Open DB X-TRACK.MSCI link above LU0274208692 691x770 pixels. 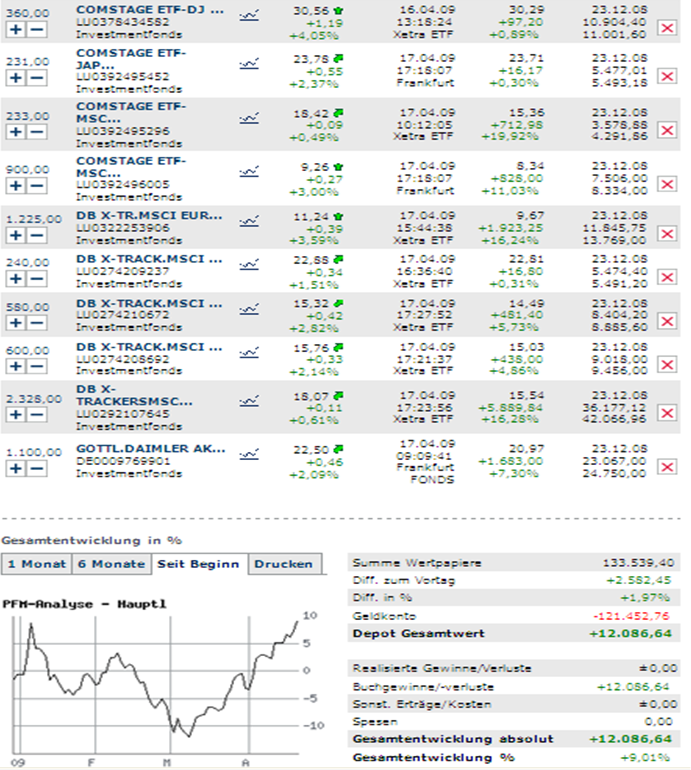click(x=149, y=347)
